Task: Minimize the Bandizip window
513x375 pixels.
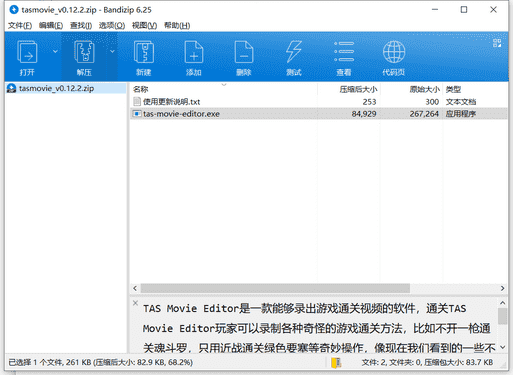Action: (435, 10)
